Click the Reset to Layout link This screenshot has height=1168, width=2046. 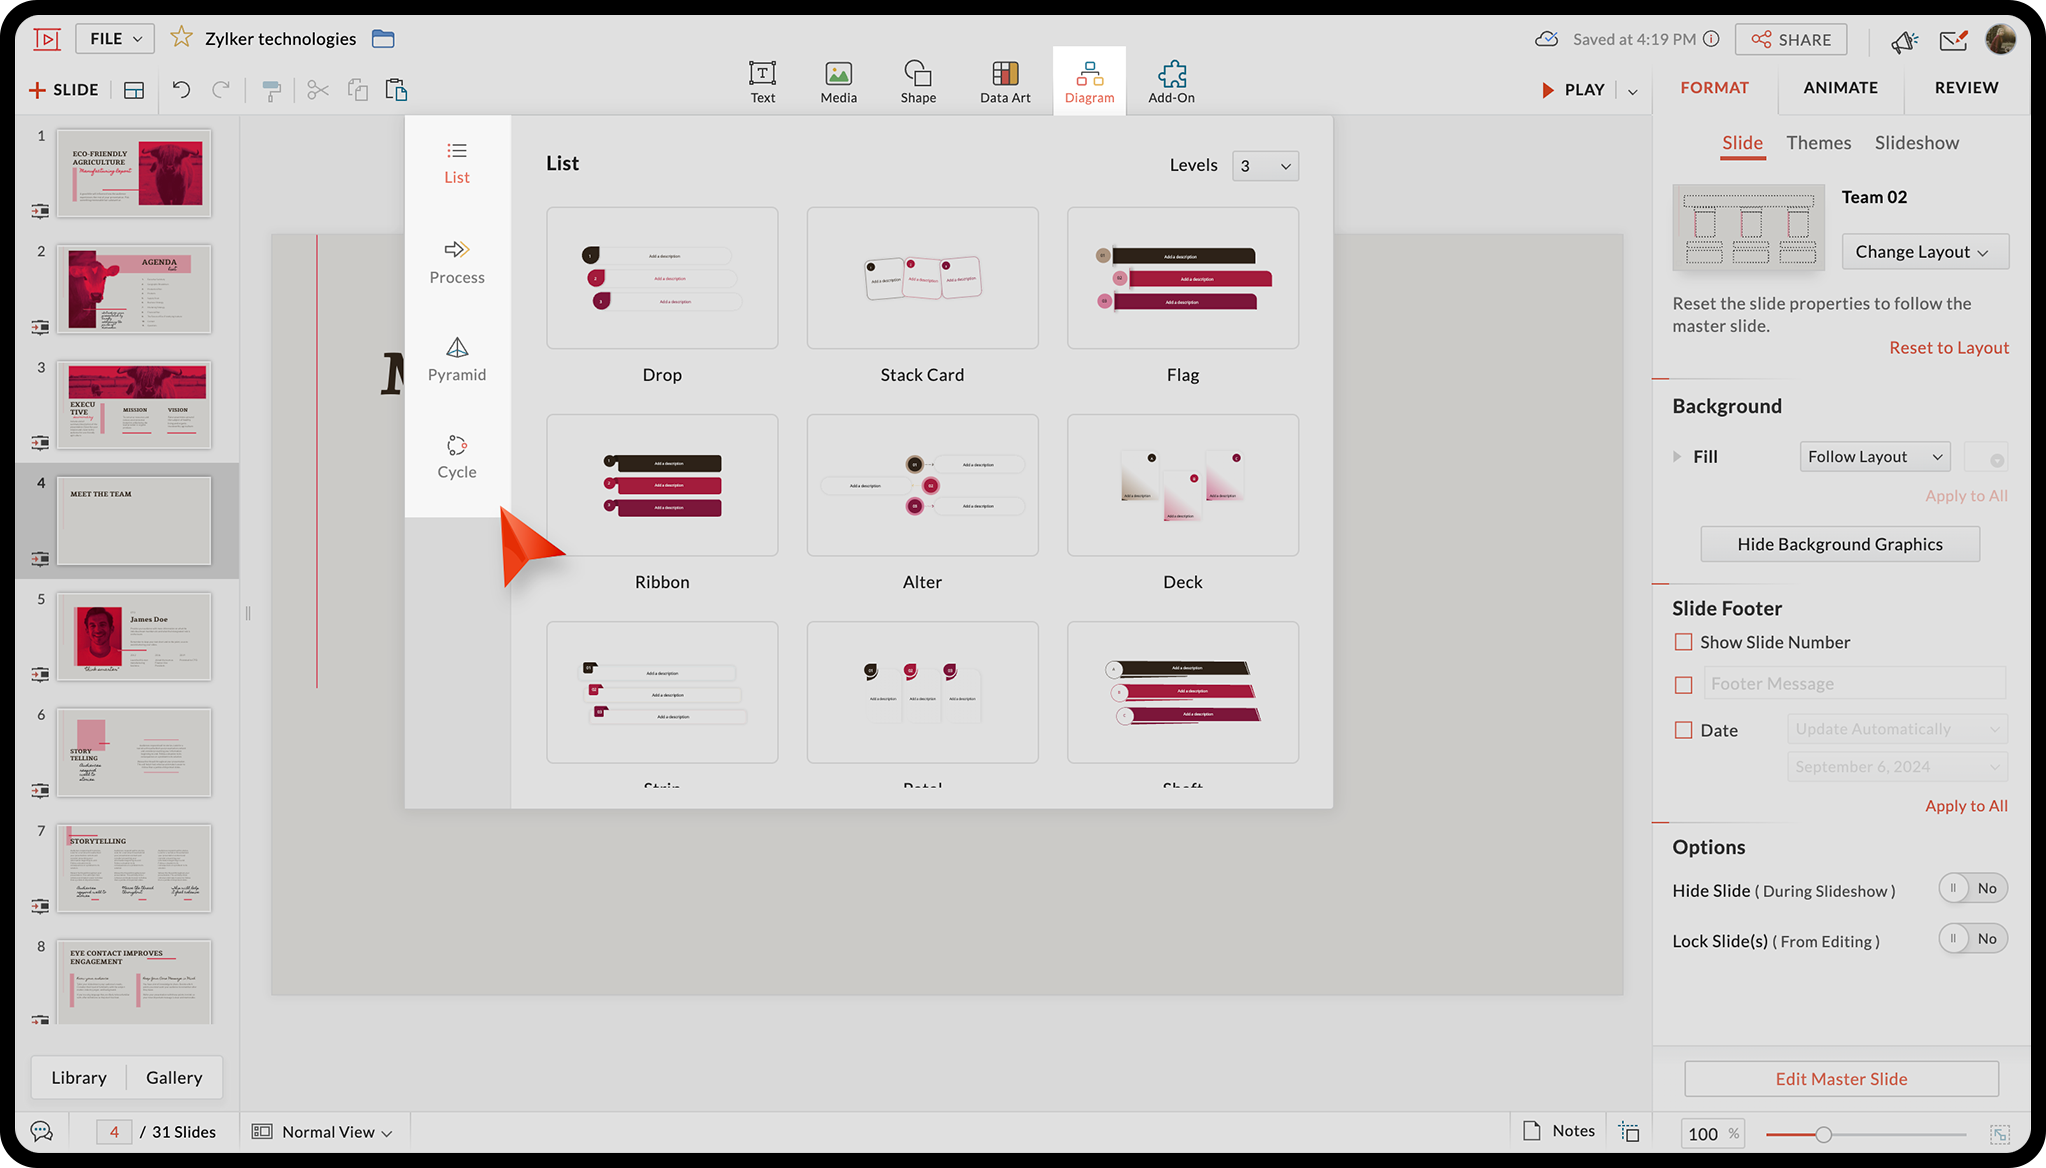[1948, 348]
